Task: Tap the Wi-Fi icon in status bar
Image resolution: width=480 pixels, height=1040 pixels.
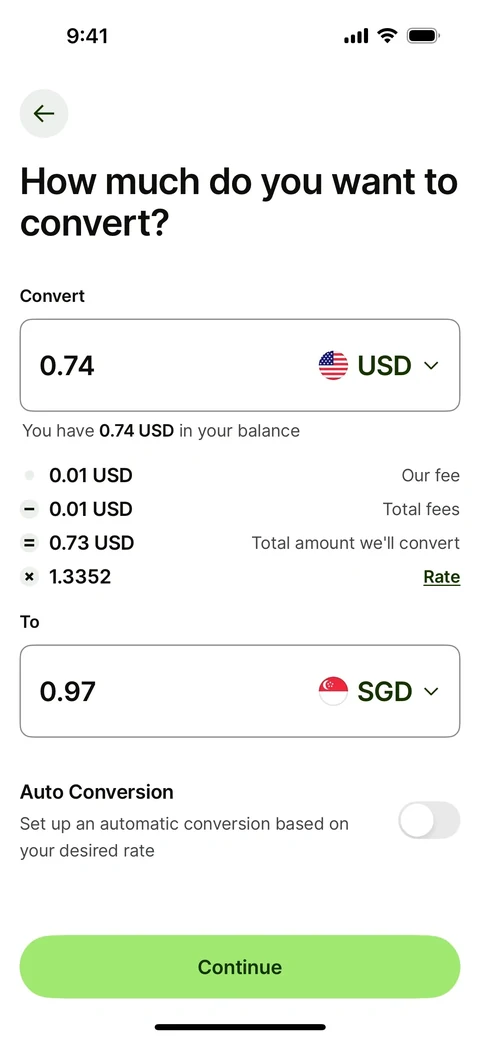Action: 387,36
